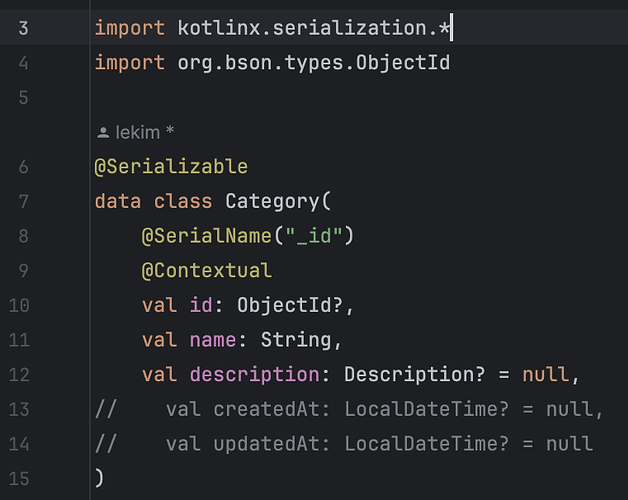Click line number 10 in the gutter
The height and width of the screenshot is (500, 628).
pyautogui.click(x=19, y=305)
